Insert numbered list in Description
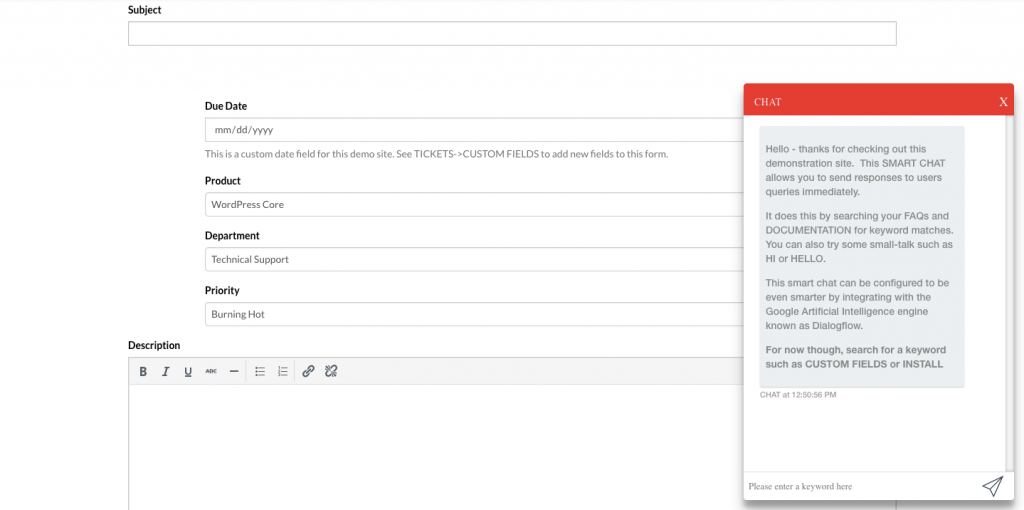 [283, 372]
